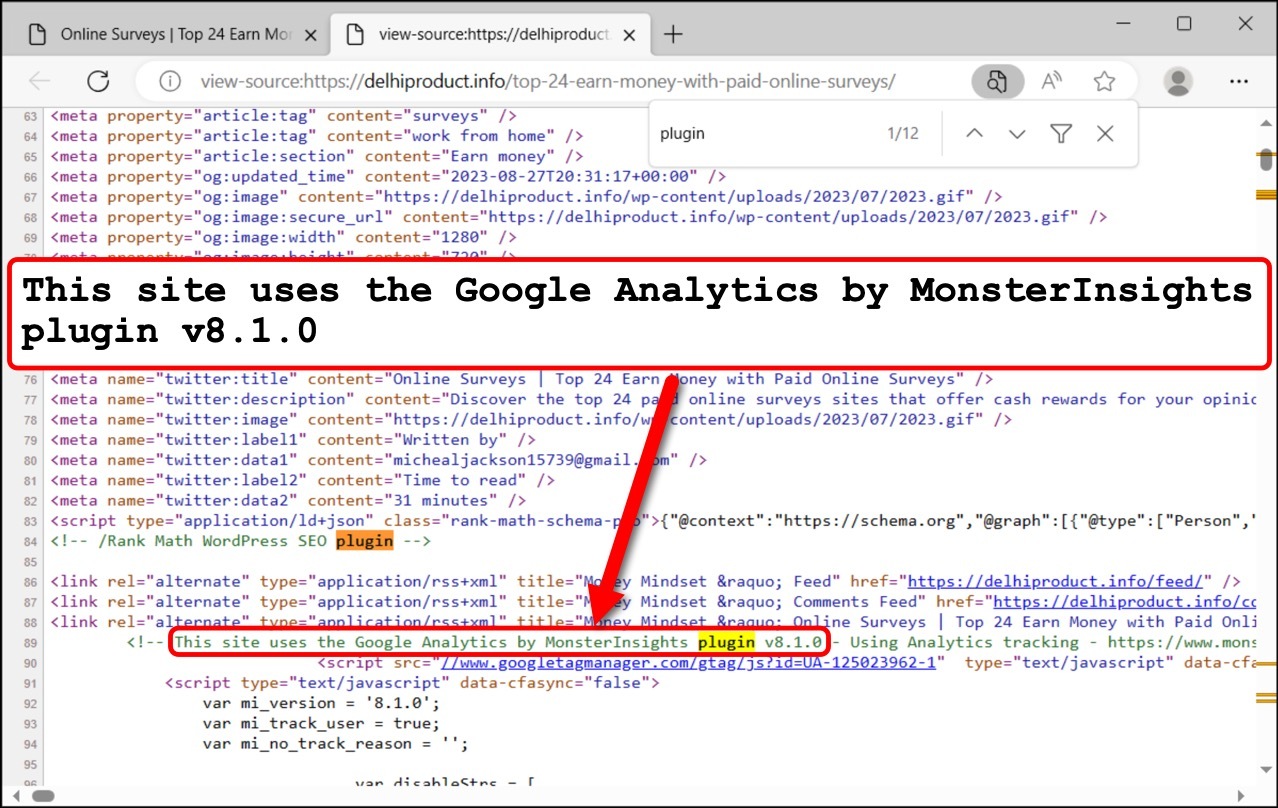Click the twitter:description meta line
Screen dimensions: 1278x808
click(x=654, y=399)
